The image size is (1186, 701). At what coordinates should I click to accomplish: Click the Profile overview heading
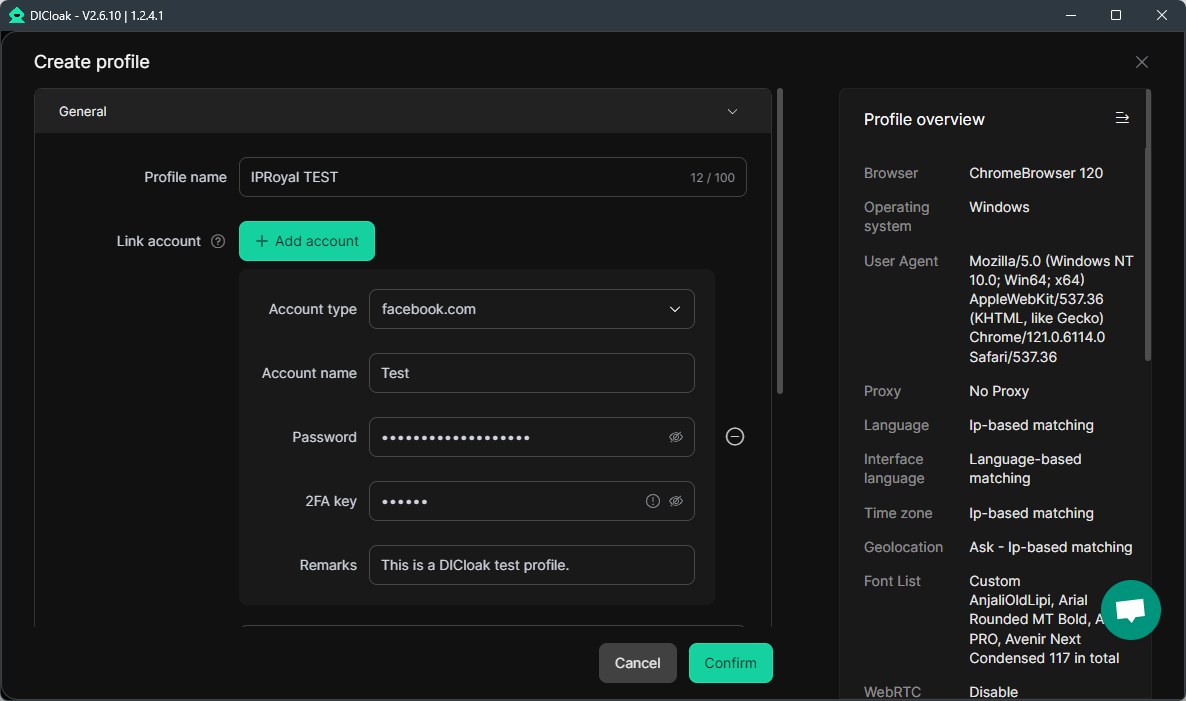tap(924, 119)
